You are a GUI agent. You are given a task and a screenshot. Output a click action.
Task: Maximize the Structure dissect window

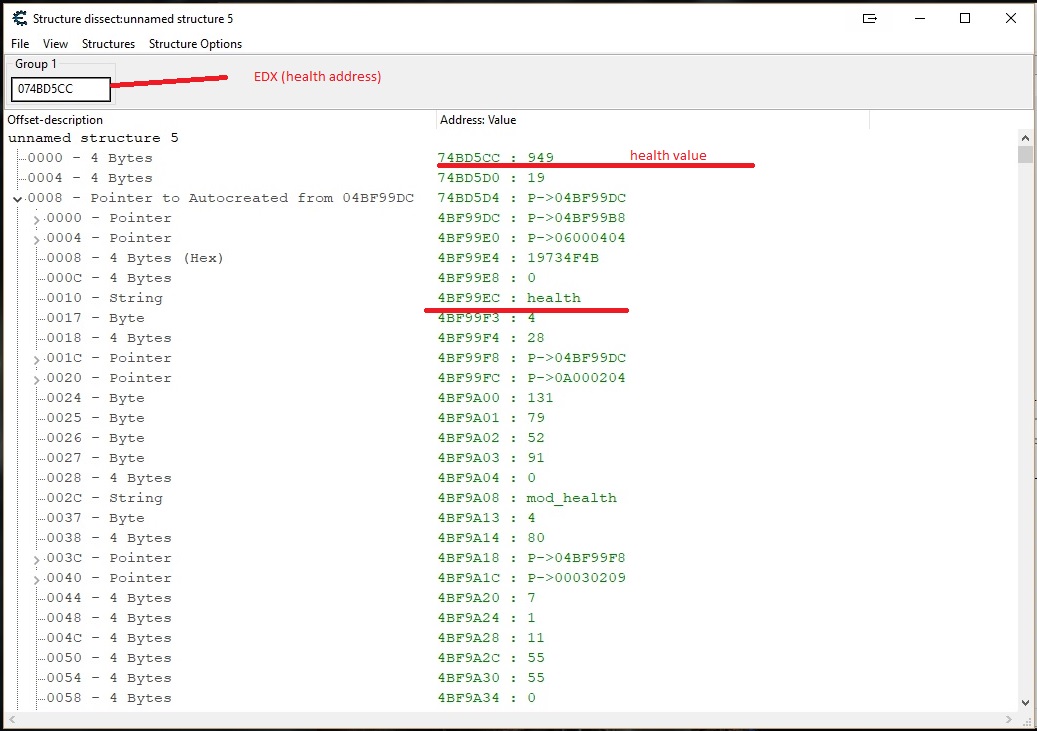(965, 18)
